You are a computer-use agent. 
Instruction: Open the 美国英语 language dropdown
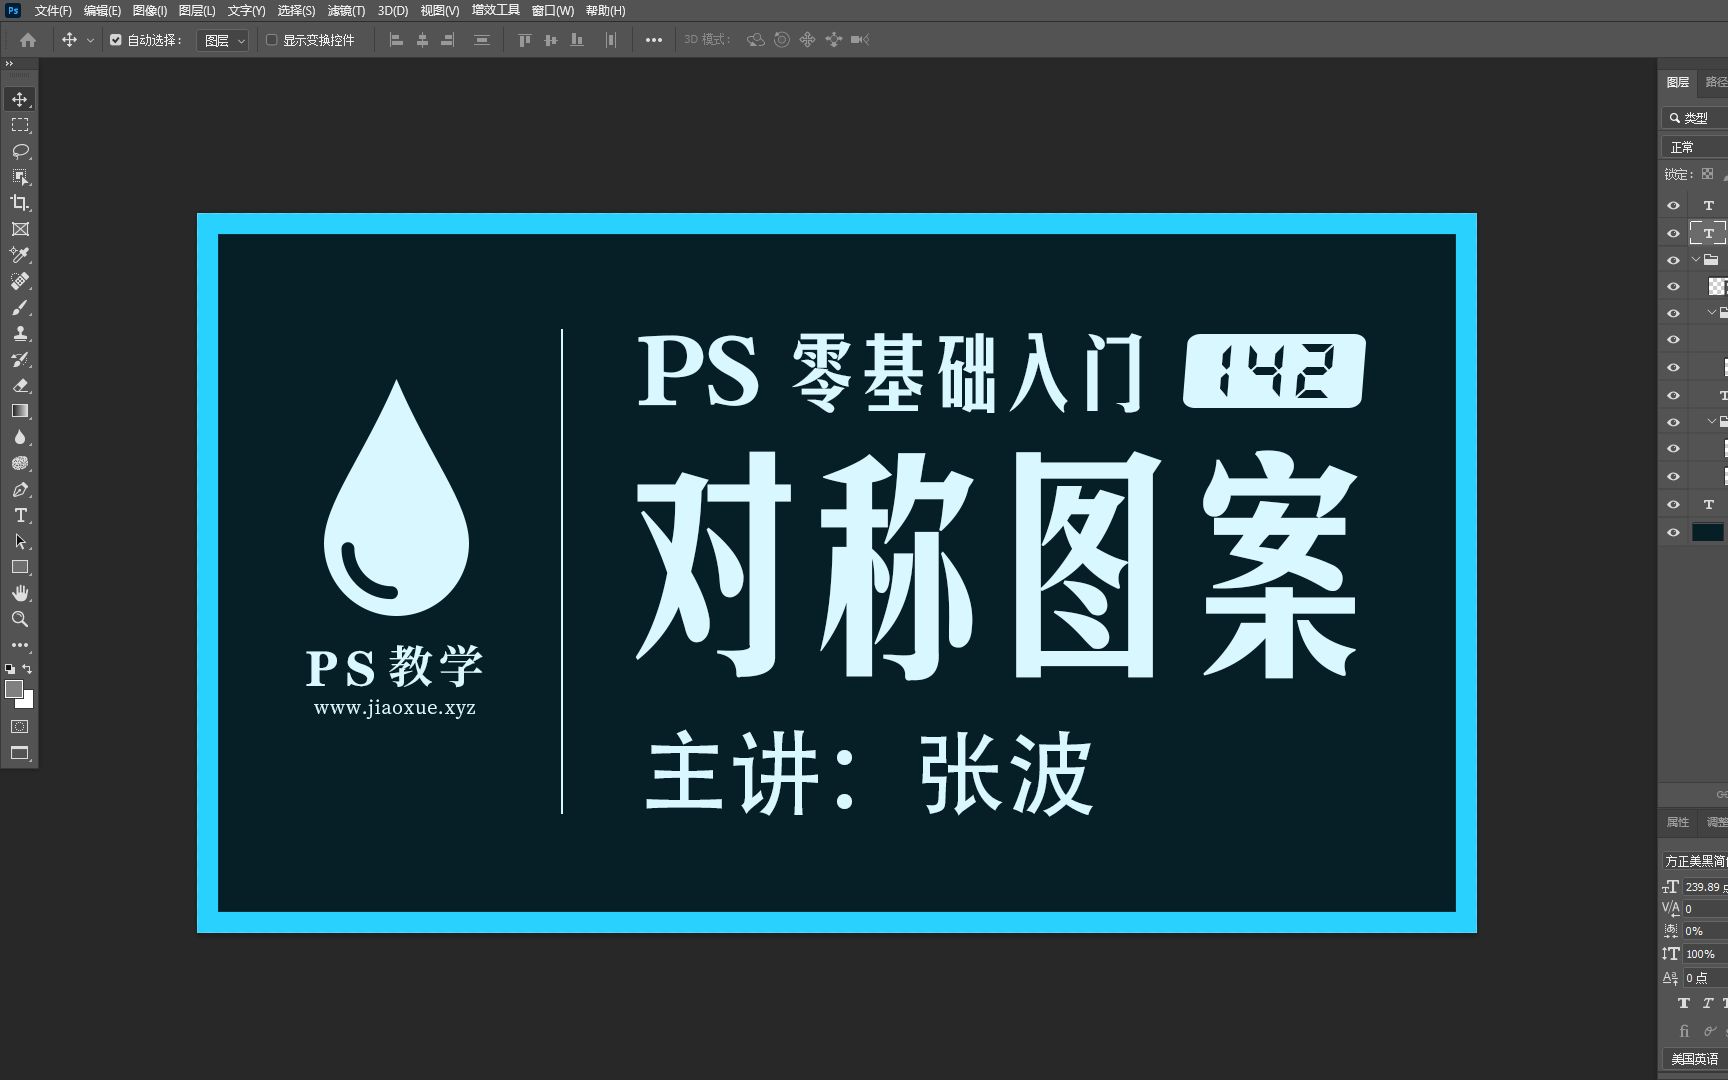click(1695, 1059)
